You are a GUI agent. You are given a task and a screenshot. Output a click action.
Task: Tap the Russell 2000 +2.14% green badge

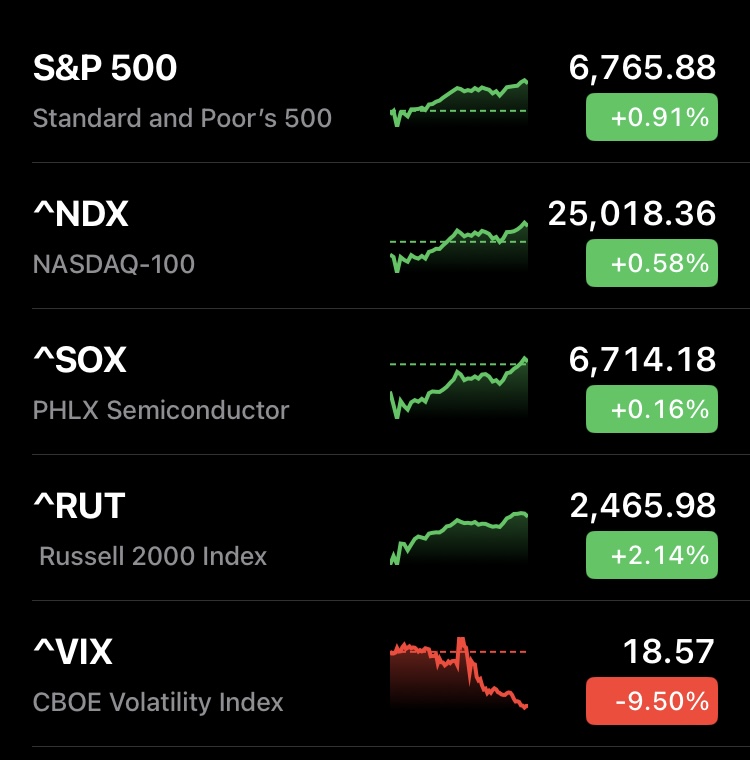(x=651, y=555)
